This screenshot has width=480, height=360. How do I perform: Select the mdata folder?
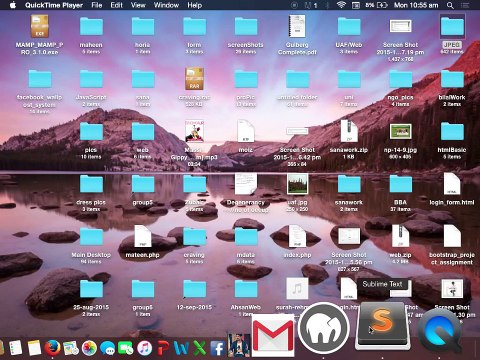(246, 237)
